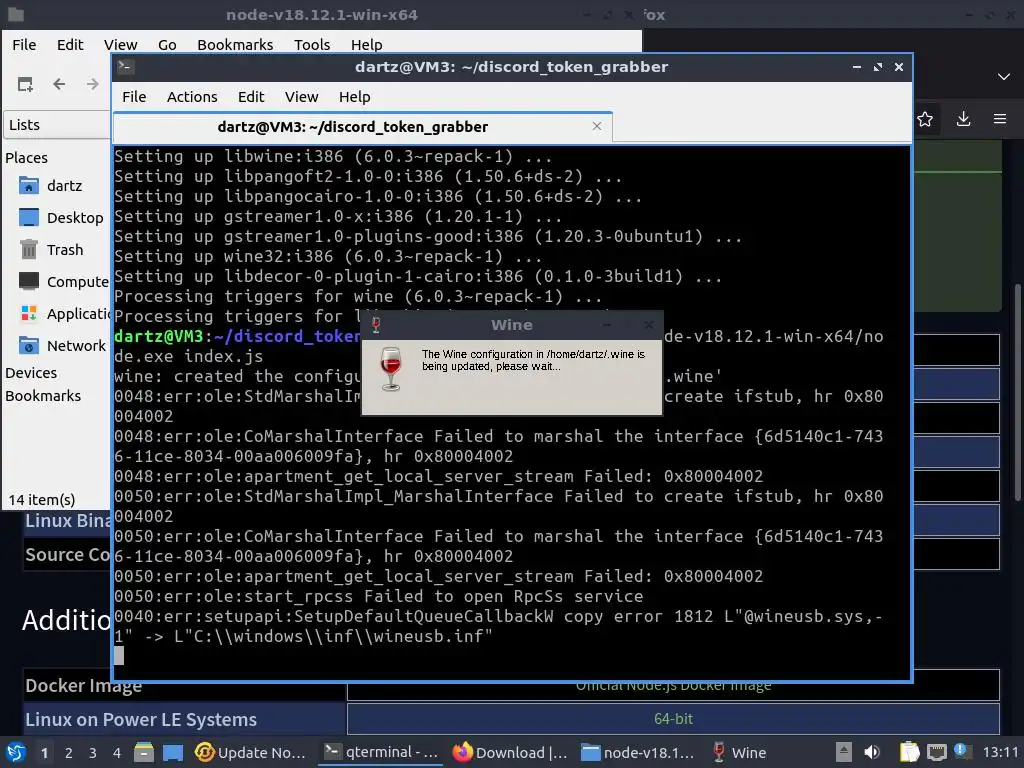Click the Wine configuration update message
Screen dimensions: 1024x768
533,360
